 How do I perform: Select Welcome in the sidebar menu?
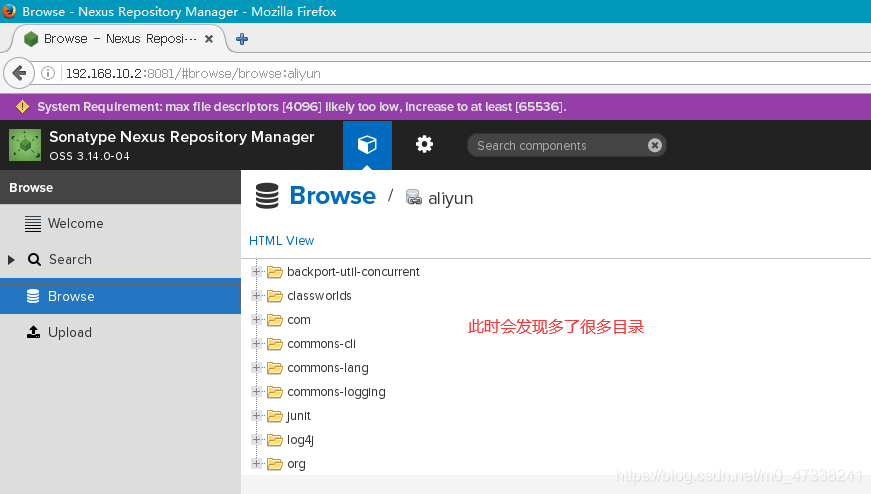121,223
